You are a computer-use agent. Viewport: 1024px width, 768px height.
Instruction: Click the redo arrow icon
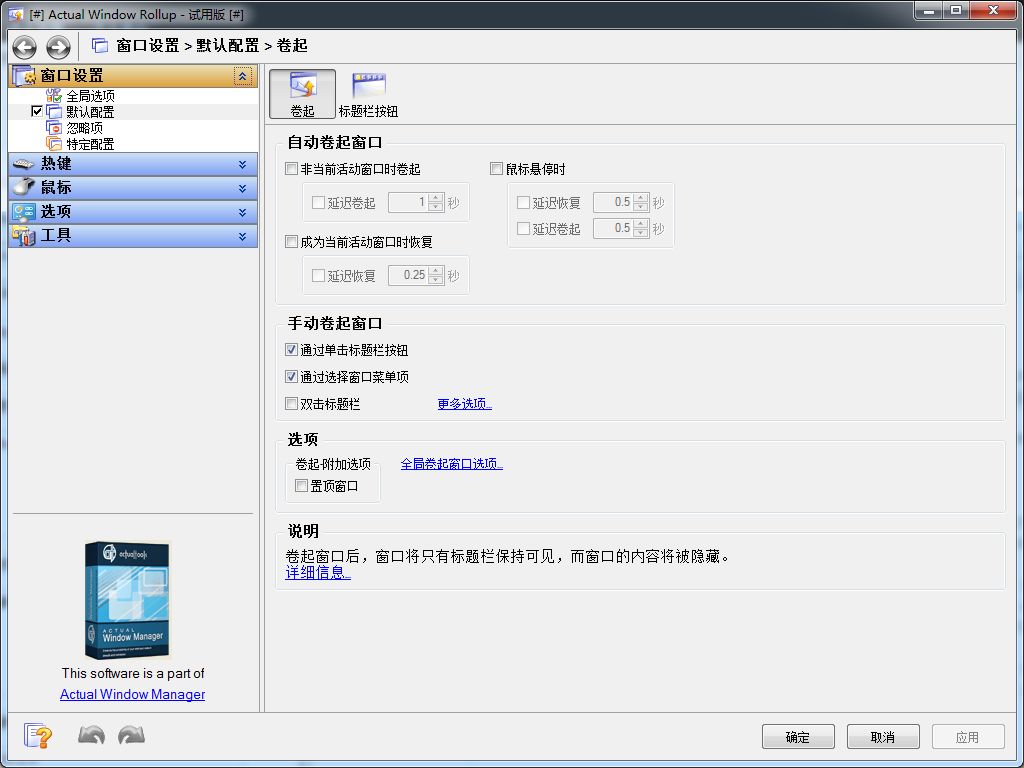131,735
